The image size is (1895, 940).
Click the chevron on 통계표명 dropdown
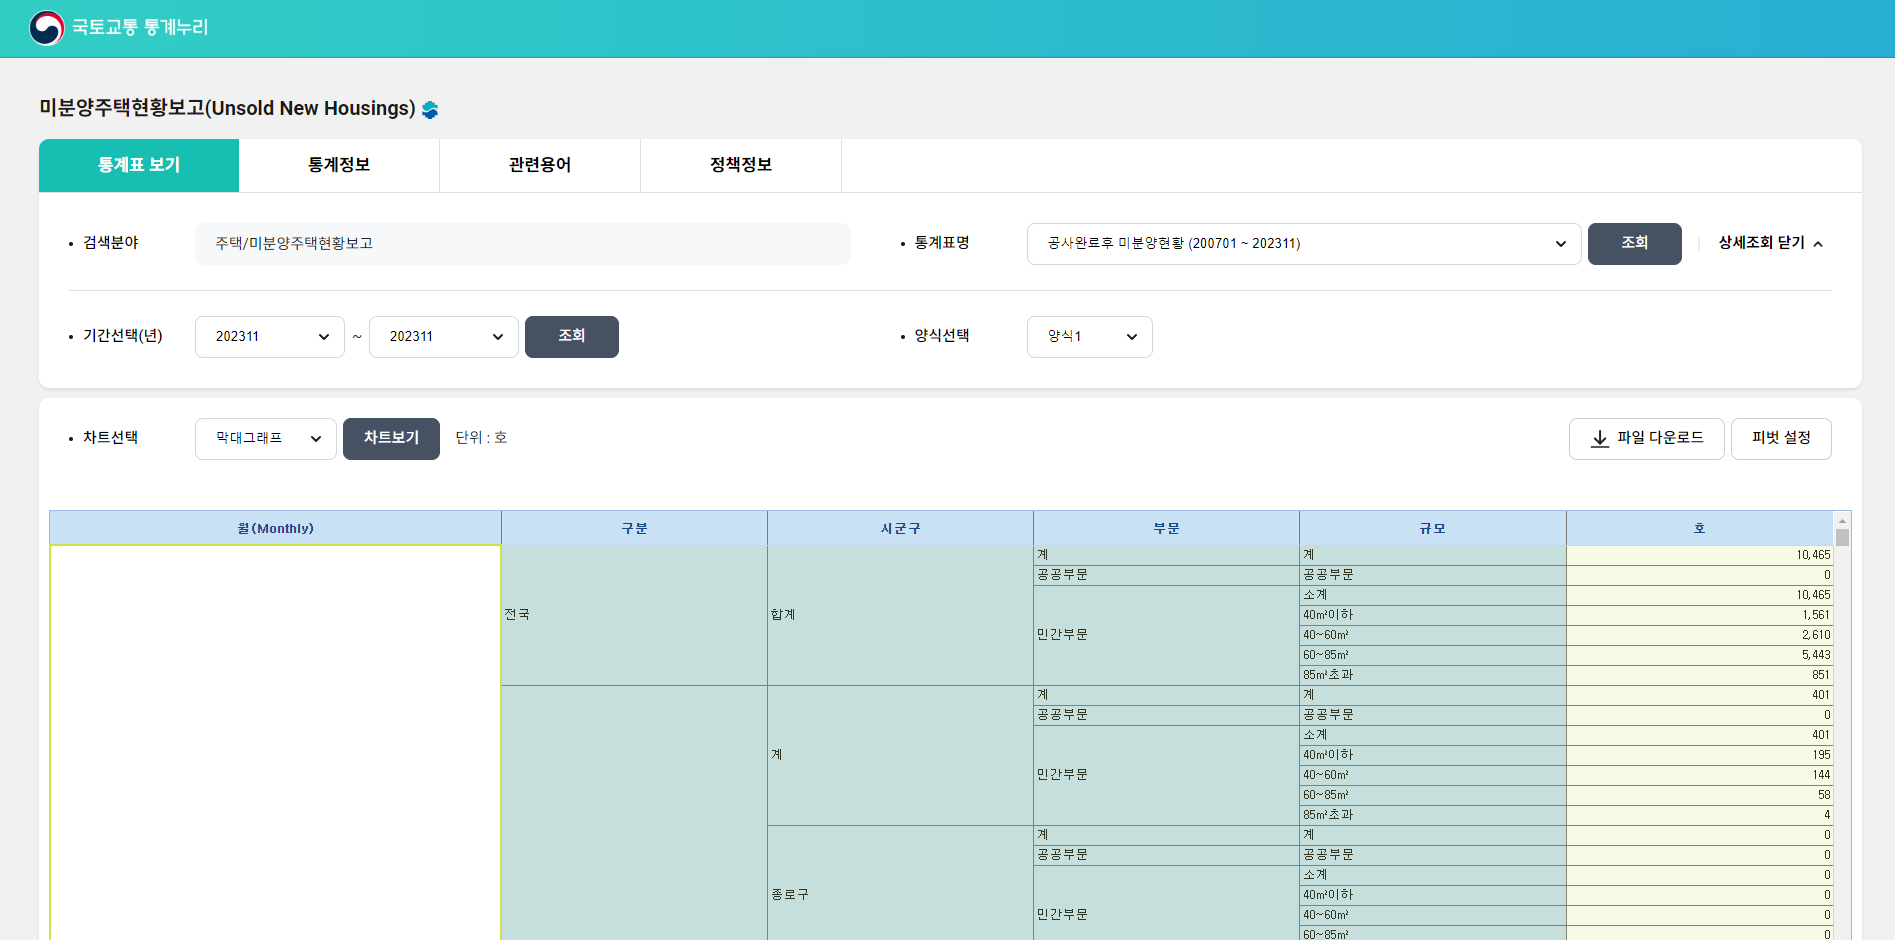point(1560,243)
